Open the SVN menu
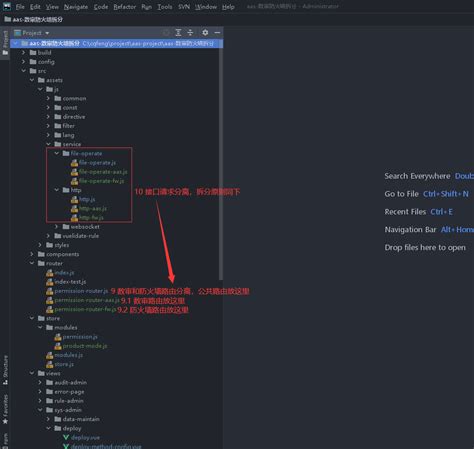 pyautogui.click(x=184, y=7)
